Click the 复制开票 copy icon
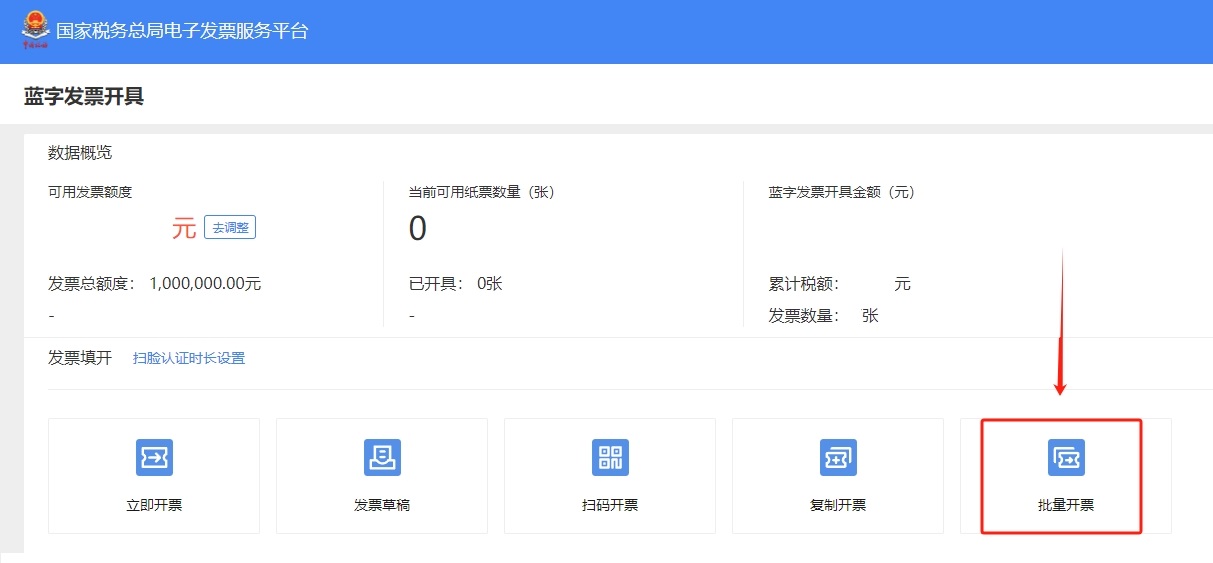 838,457
